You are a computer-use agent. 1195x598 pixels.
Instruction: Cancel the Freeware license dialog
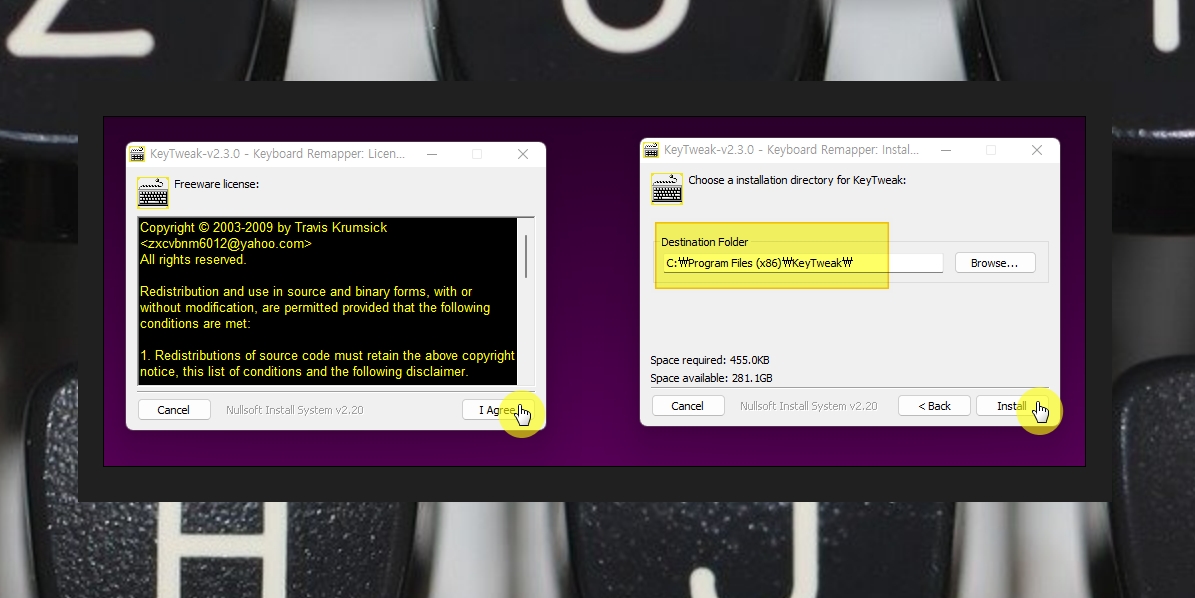[174, 410]
